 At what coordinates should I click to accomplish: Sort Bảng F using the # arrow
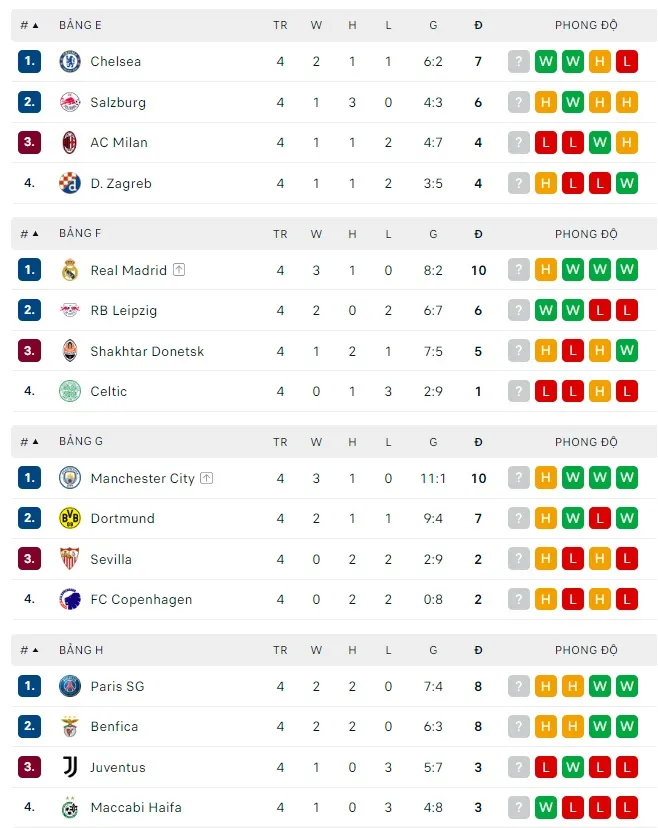coord(30,233)
